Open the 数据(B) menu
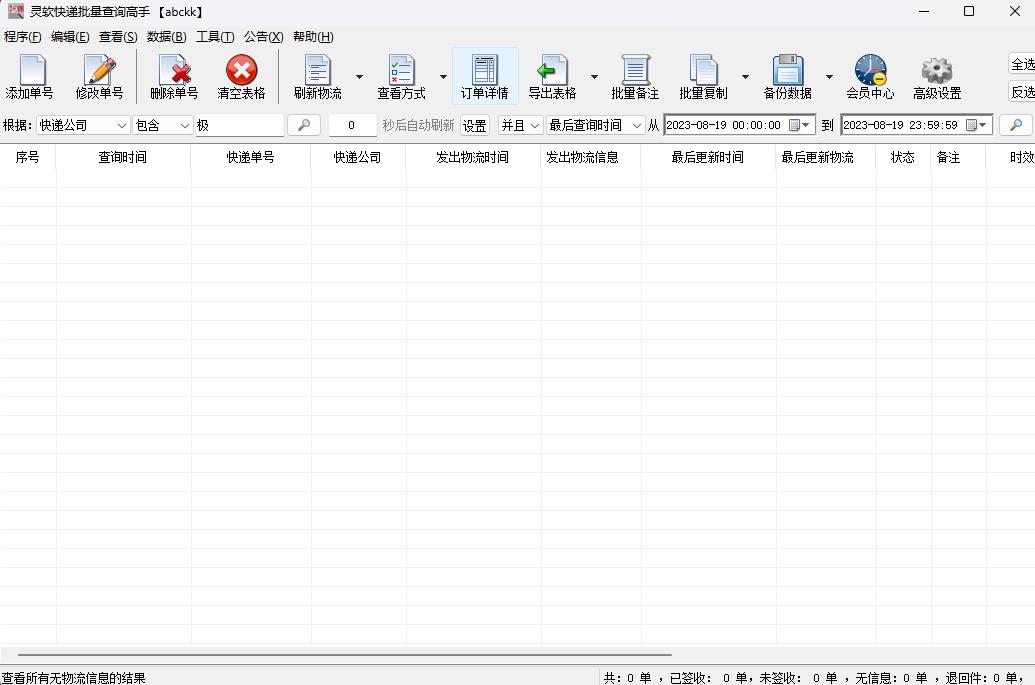The height and width of the screenshot is (685, 1035). click(166, 36)
